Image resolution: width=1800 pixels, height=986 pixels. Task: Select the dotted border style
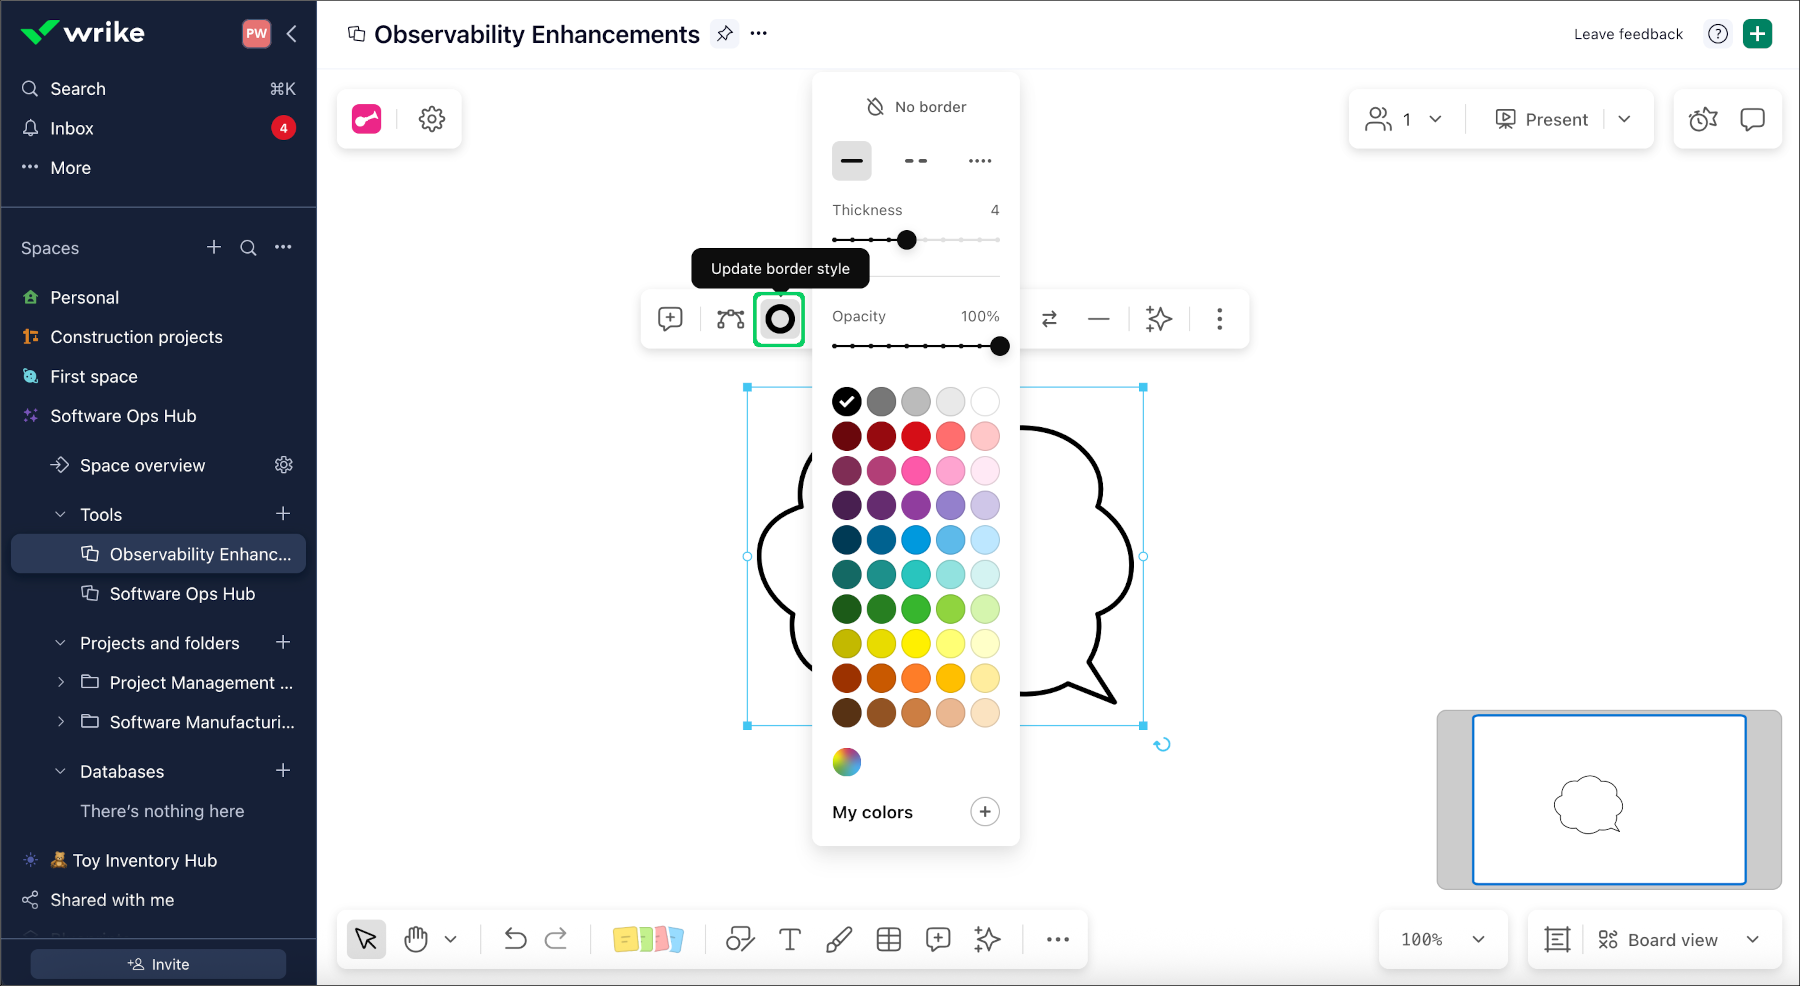tap(979, 160)
